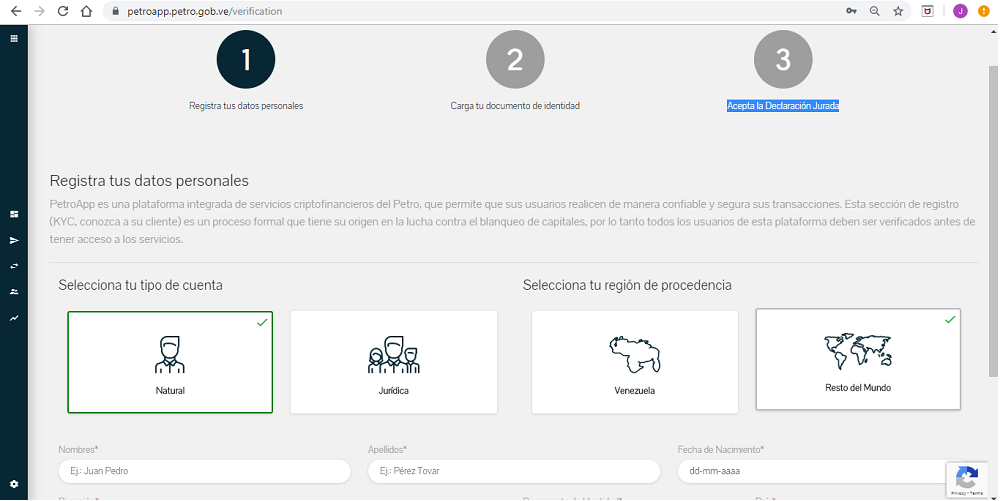Open the Fecha de Nacimiento date field
This screenshot has height=501, width=1000.
823,471
